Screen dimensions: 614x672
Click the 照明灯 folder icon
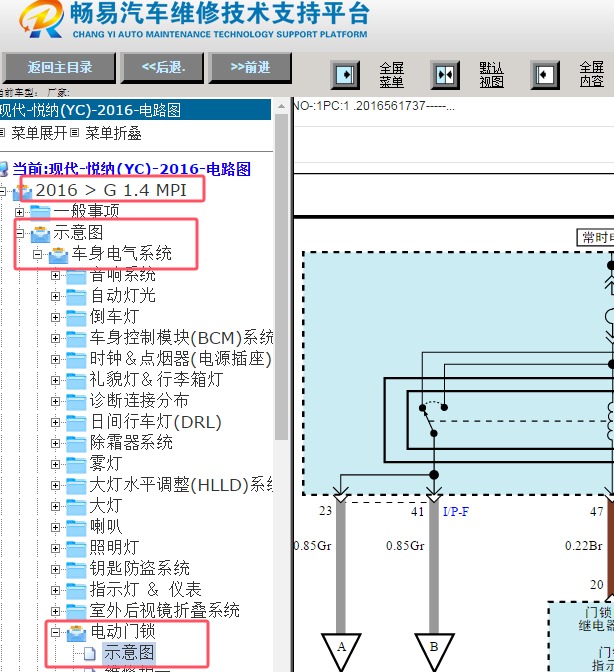[x=76, y=549]
